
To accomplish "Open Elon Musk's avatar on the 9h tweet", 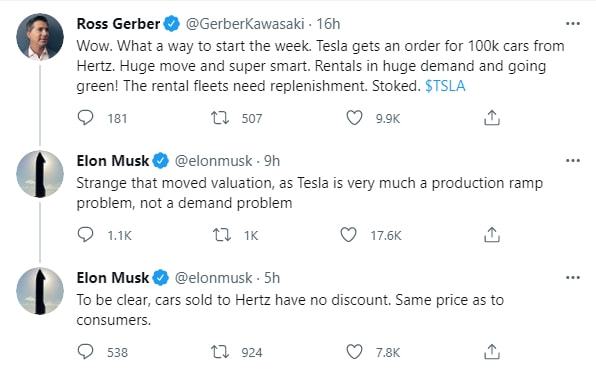I will [40, 174].
